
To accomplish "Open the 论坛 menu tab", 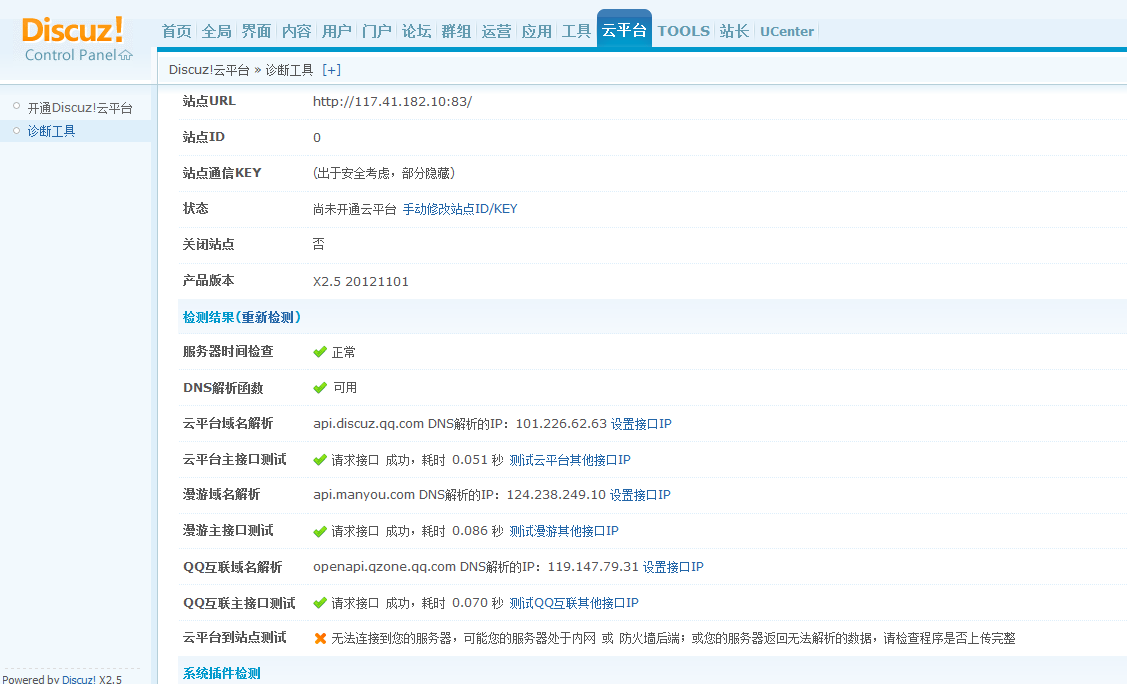I will 416,31.
